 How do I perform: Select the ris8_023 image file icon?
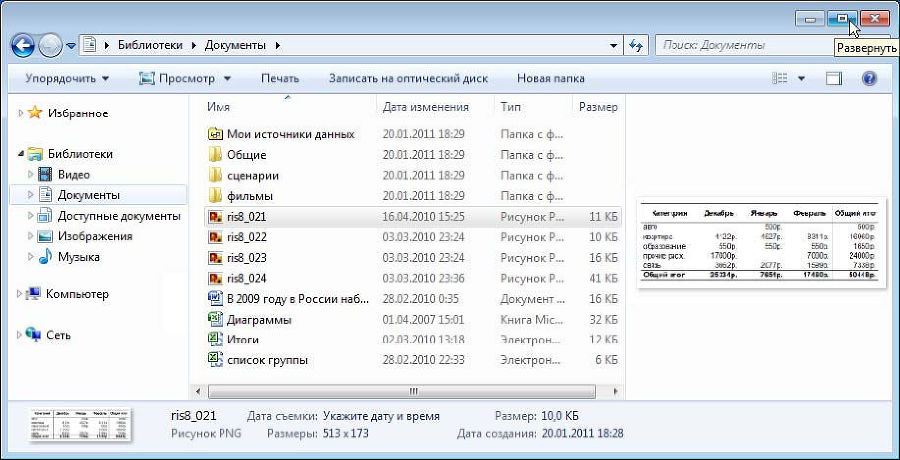[x=215, y=258]
